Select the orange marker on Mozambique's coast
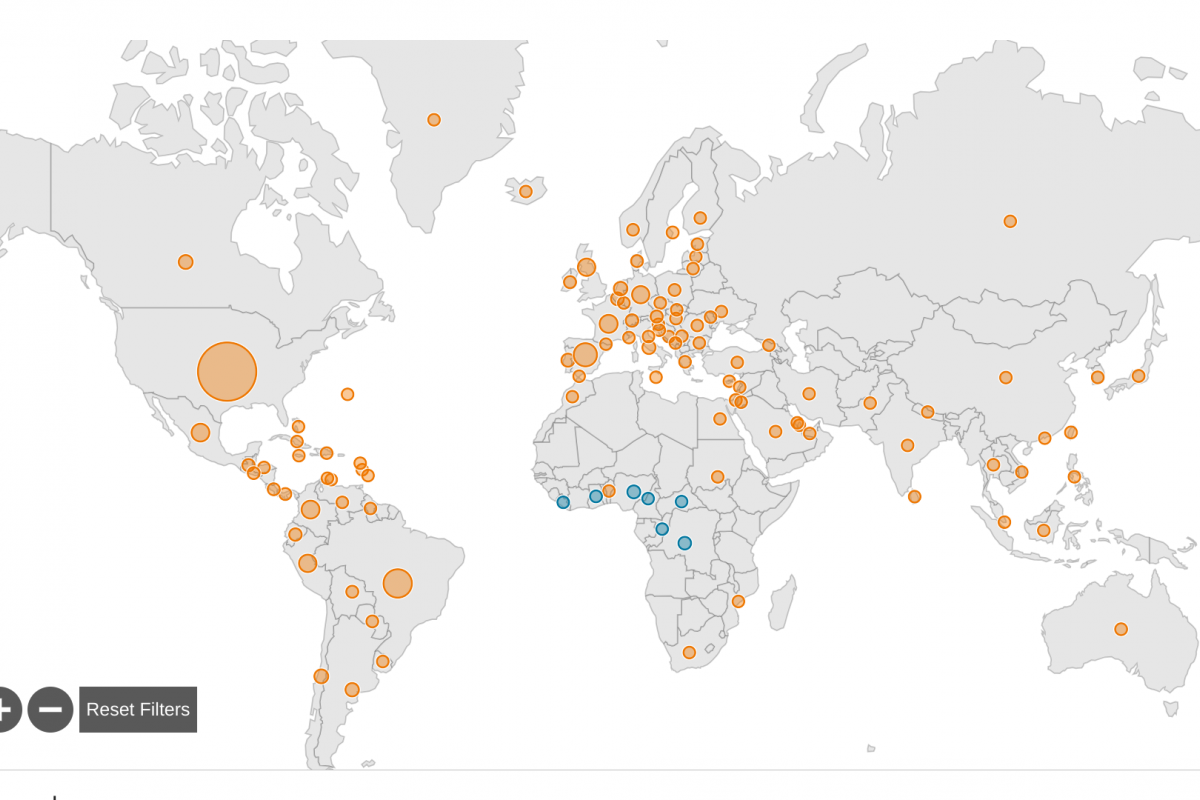The height and width of the screenshot is (800, 1200). point(738,601)
